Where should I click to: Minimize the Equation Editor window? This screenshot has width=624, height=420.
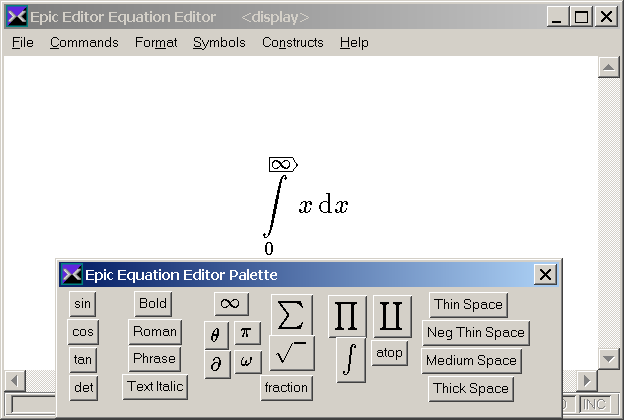[x=557, y=17]
